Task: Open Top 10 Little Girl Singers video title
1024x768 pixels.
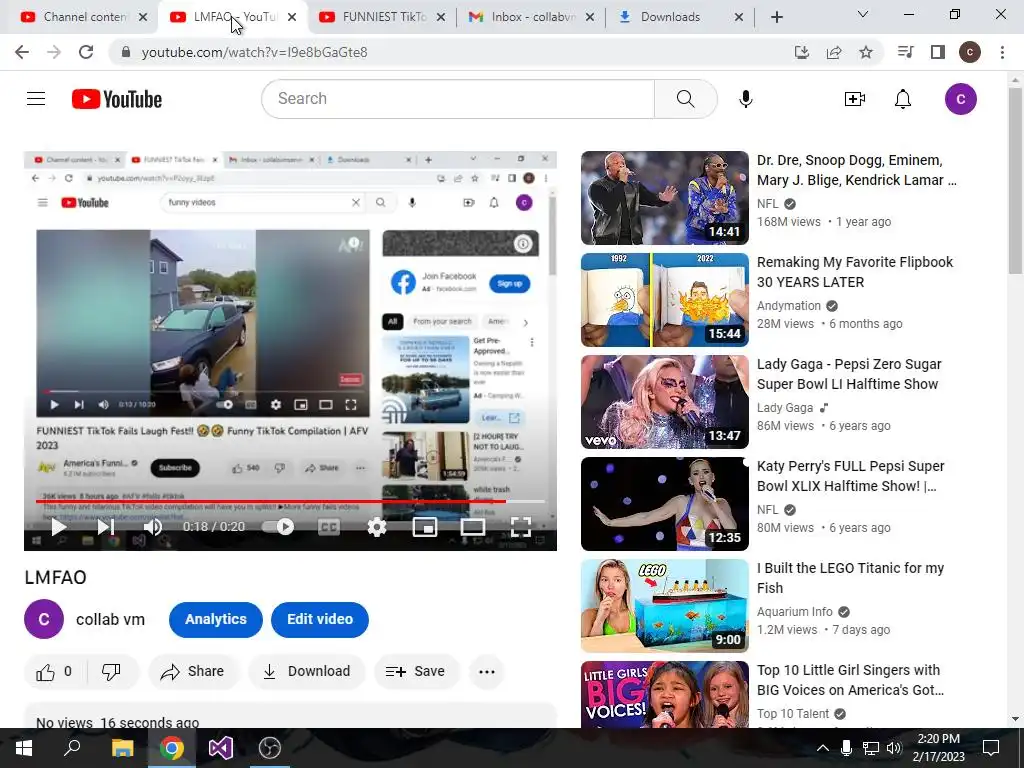Action: point(850,680)
